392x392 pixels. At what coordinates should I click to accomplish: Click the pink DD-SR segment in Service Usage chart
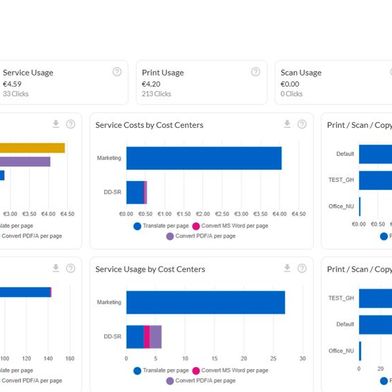tap(147, 337)
